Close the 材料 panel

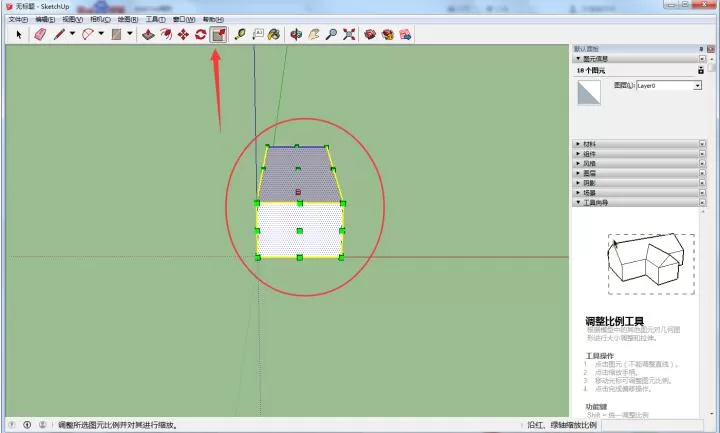tap(702, 144)
